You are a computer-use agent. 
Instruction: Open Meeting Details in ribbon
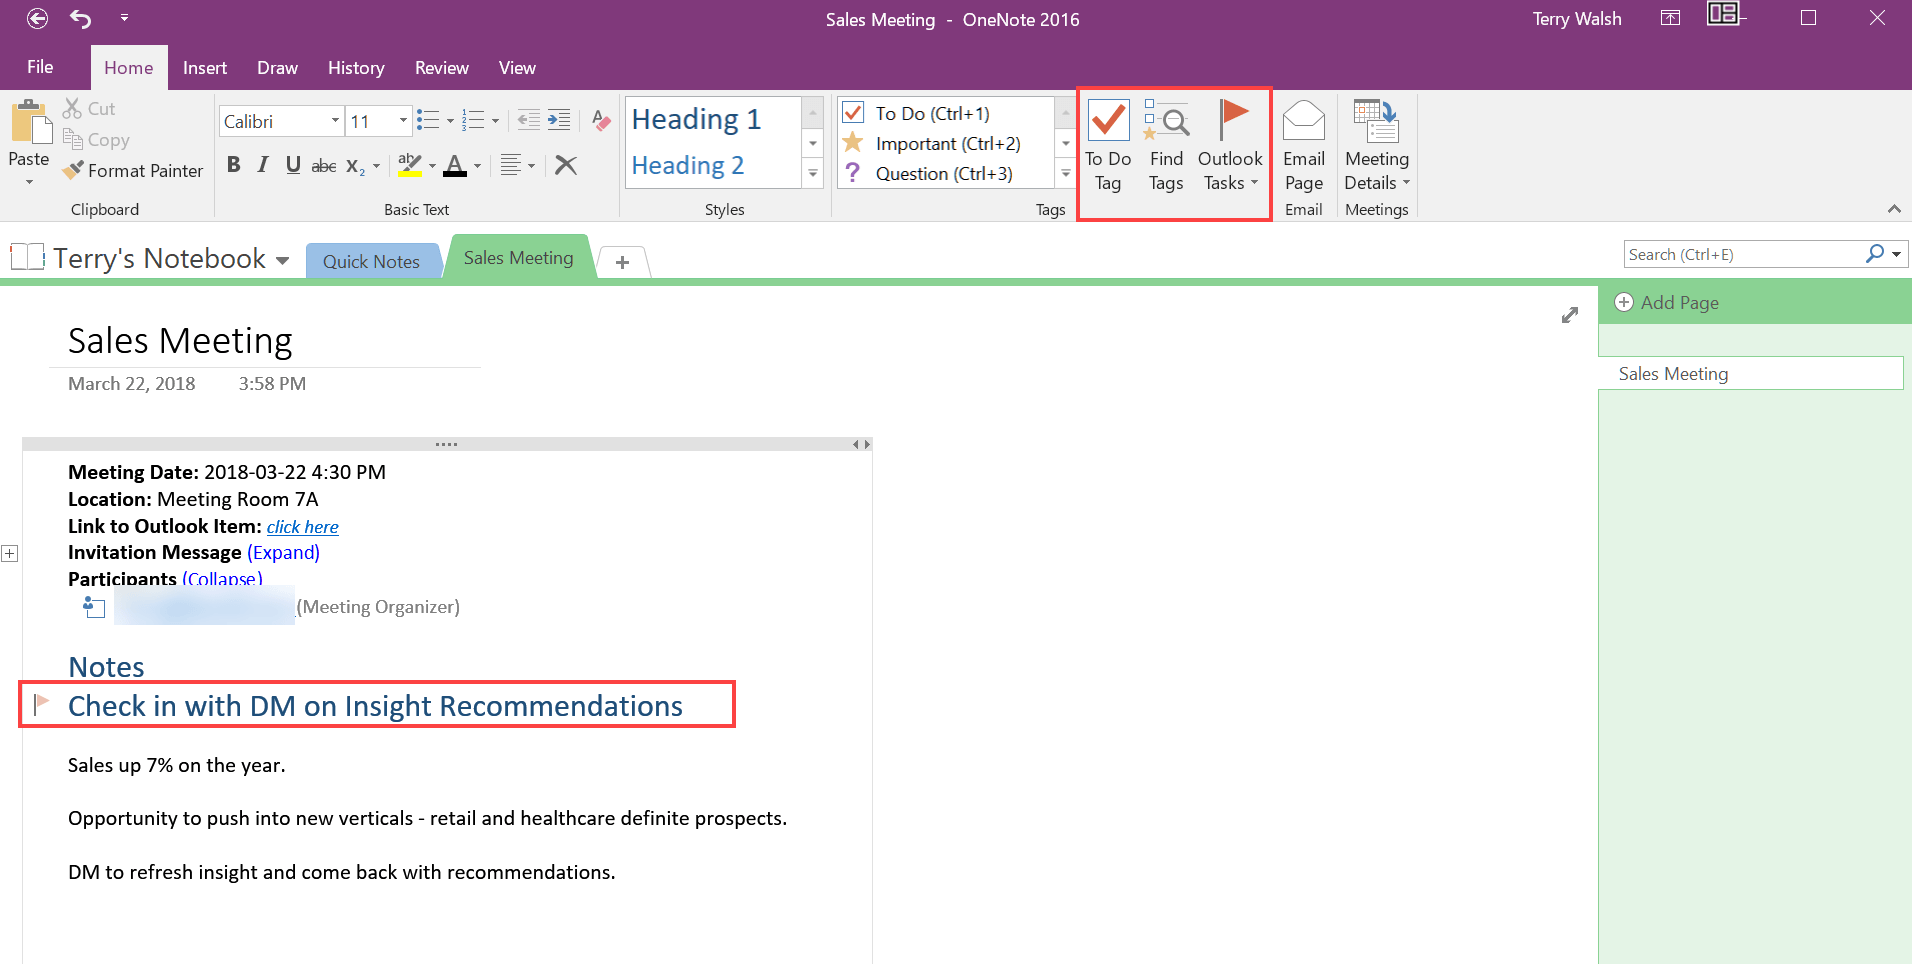coord(1377,145)
